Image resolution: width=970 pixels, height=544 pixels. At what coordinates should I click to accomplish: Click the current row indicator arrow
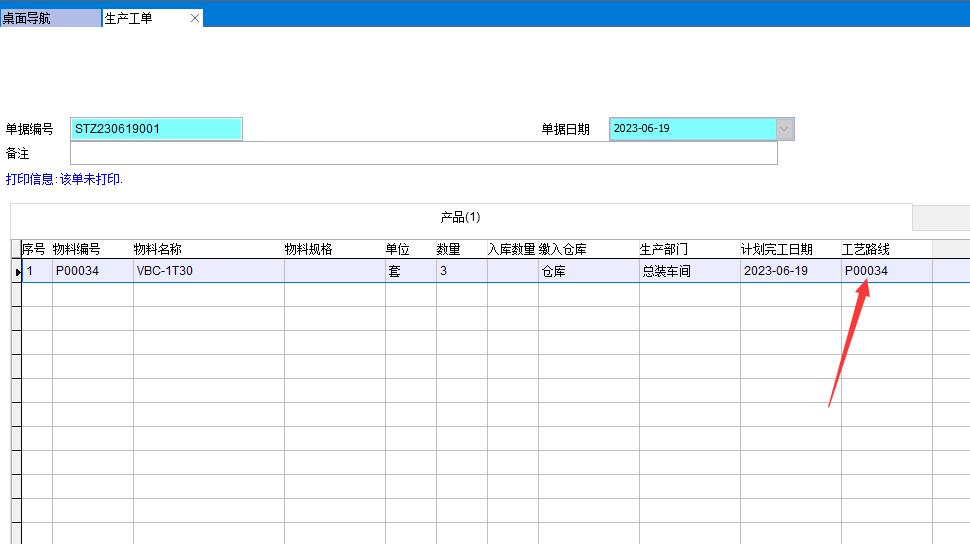click(17, 272)
